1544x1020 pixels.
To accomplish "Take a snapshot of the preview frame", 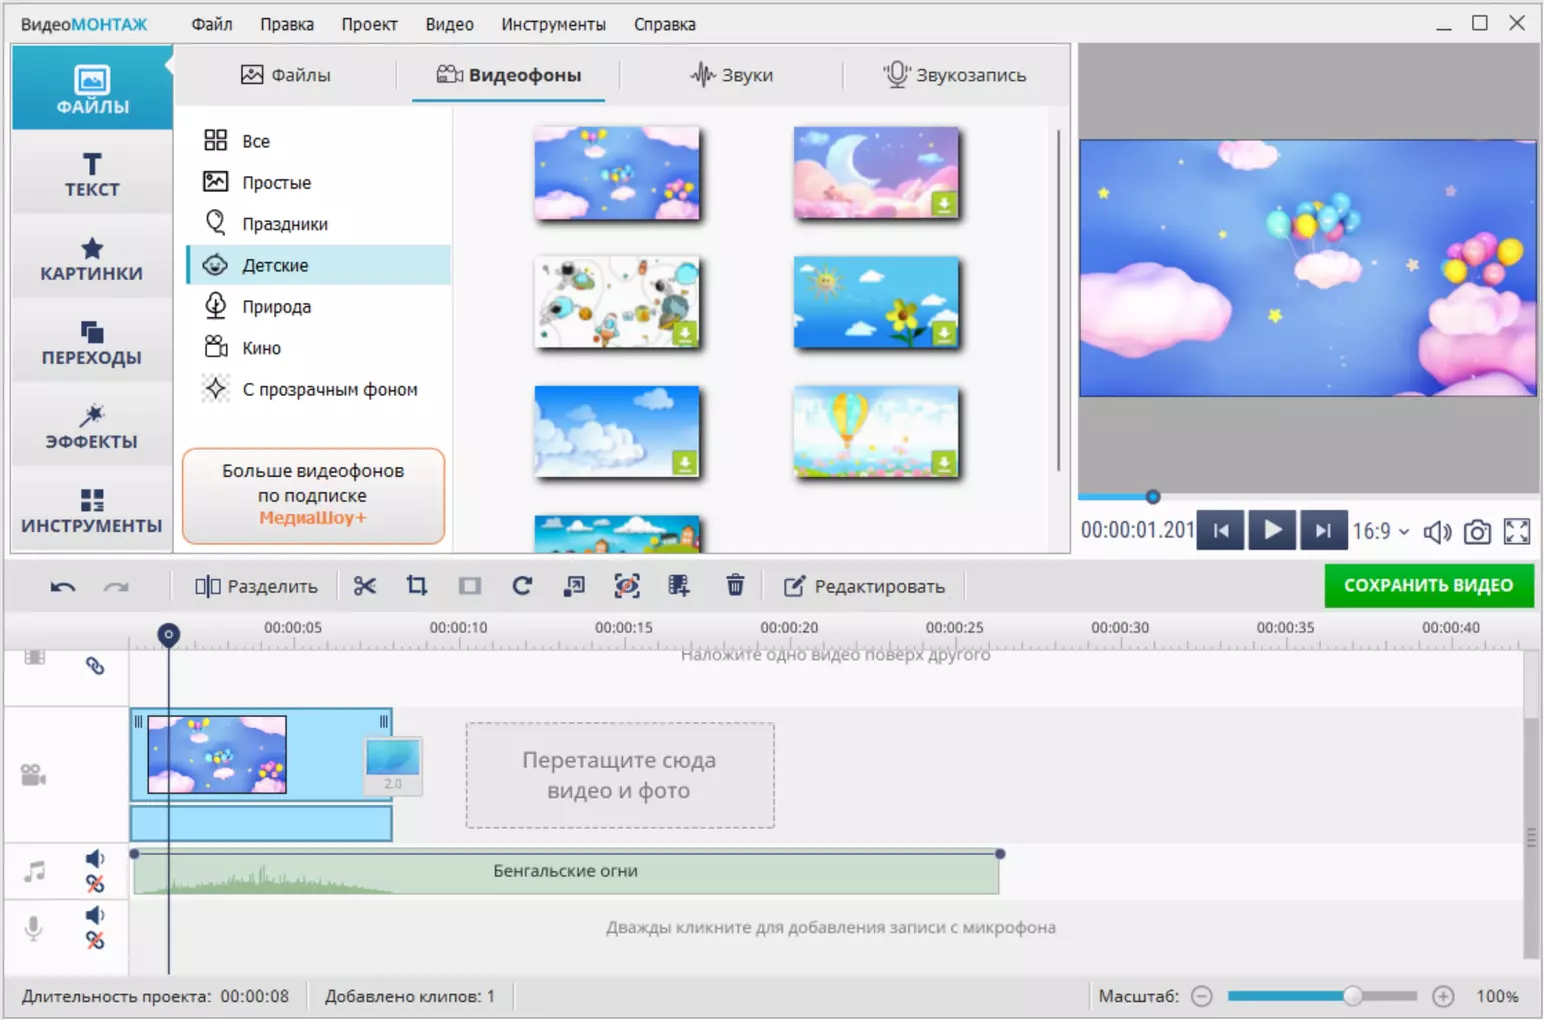I will tap(1477, 532).
